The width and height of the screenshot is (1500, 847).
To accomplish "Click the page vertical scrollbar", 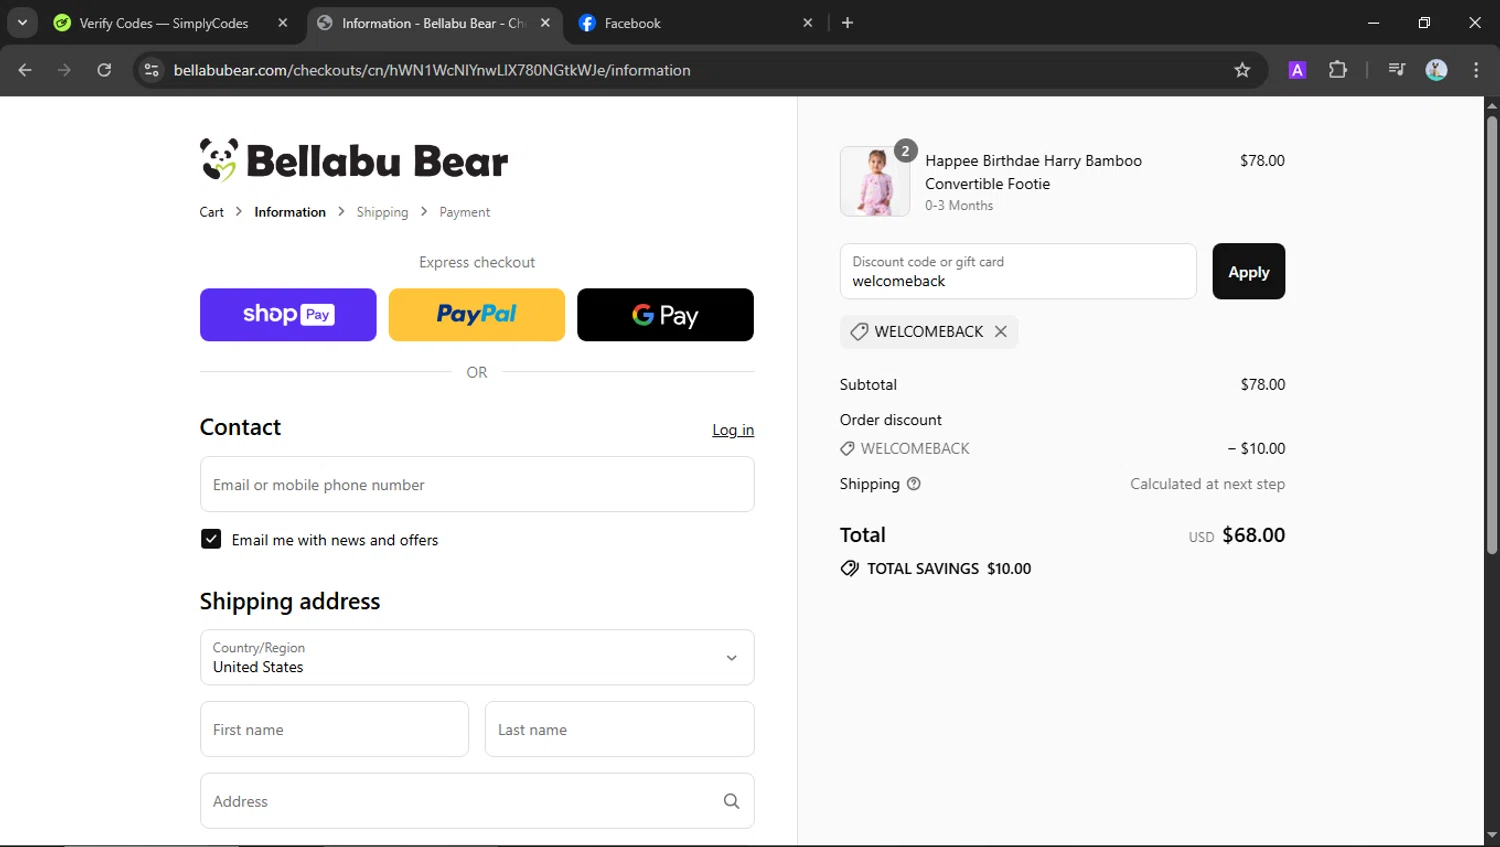I will 1491,335.
